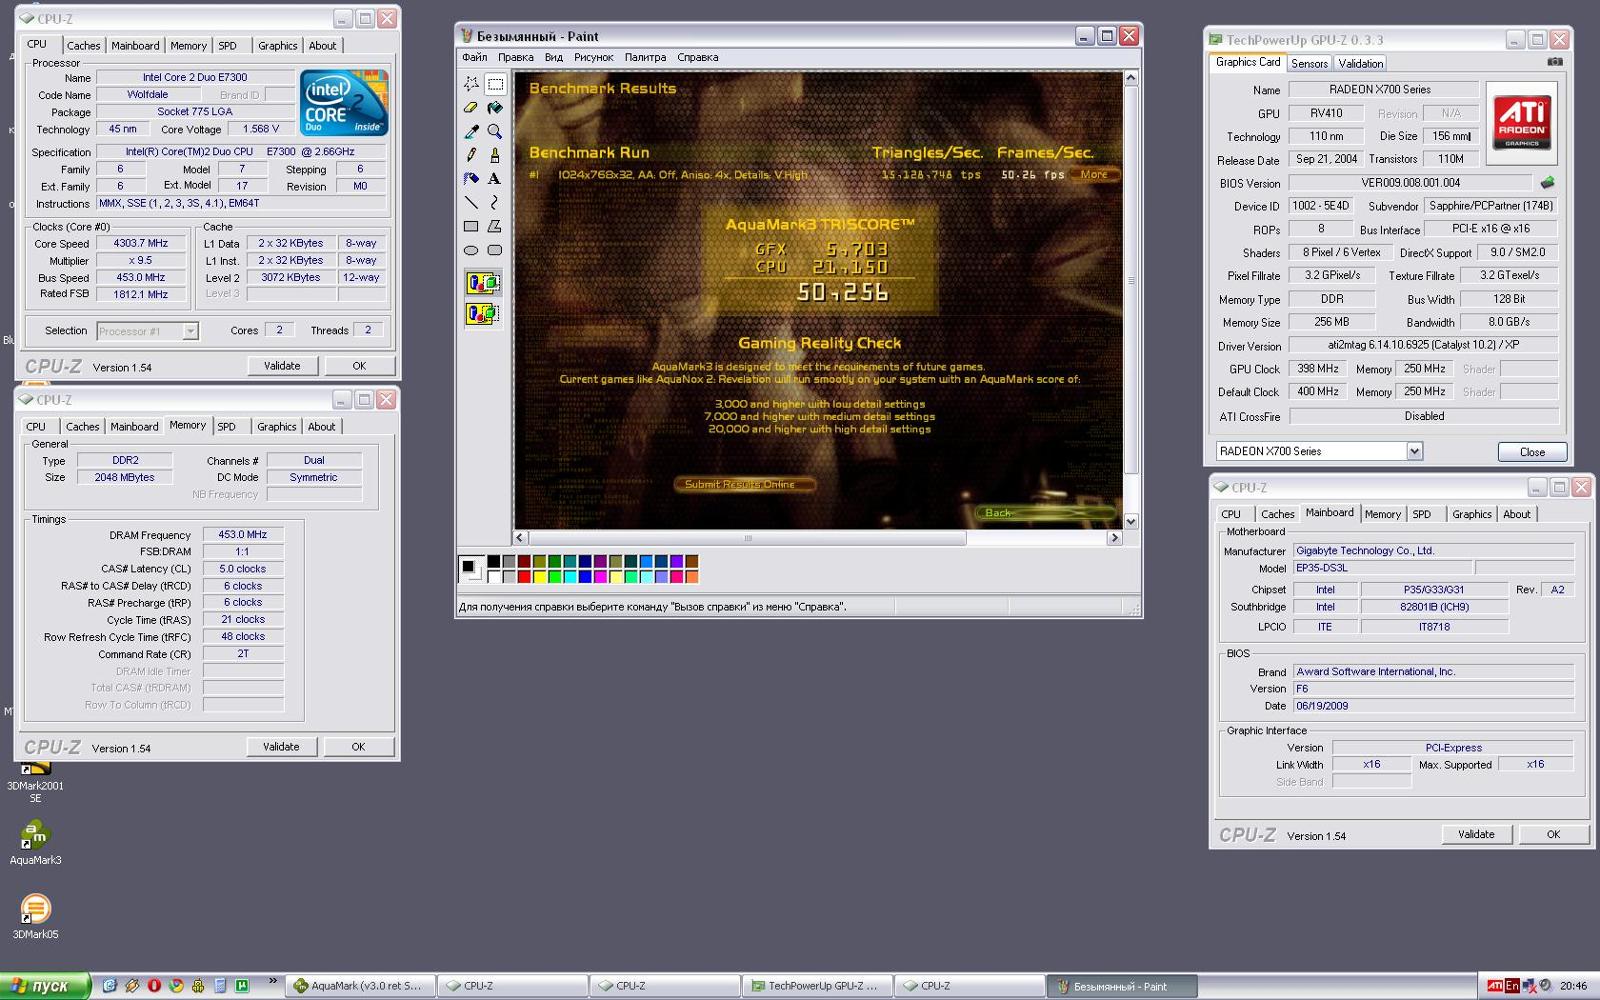Click the пуск Start button
Screen dimensions: 1600x1000
point(45,986)
